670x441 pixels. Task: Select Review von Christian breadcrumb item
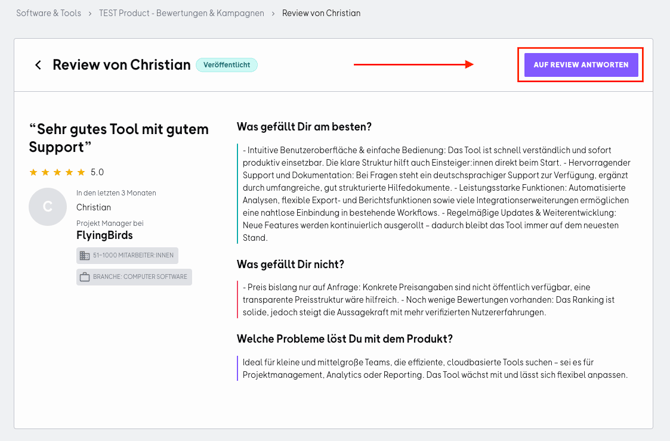point(321,14)
